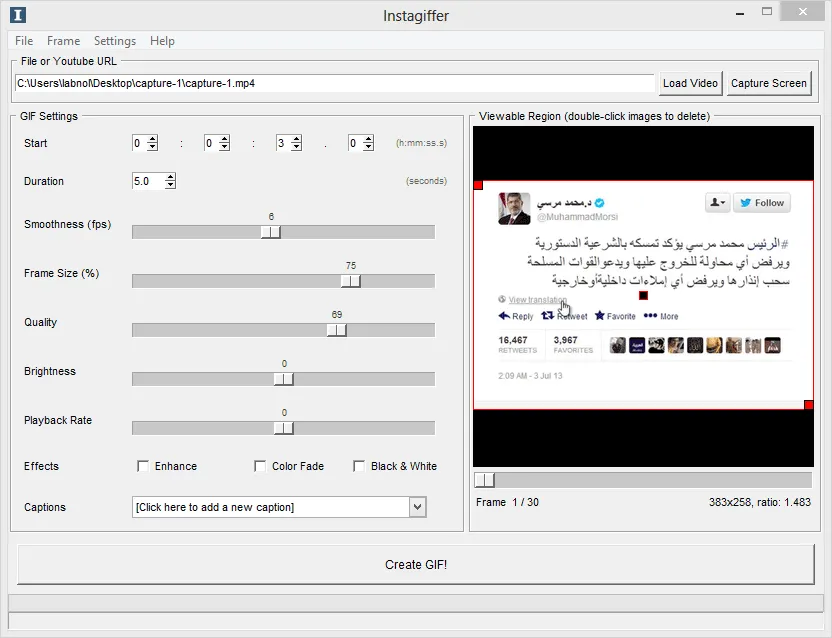832x638 pixels.
Task: Increase the Duration value with the up arrow
Action: point(170,177)
